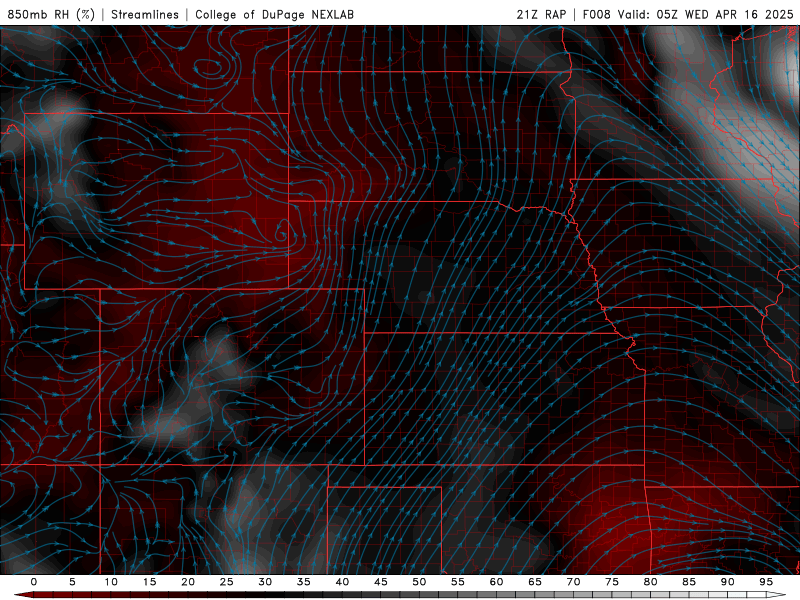Click the '55' colorbar scale label

pos(458,582)
